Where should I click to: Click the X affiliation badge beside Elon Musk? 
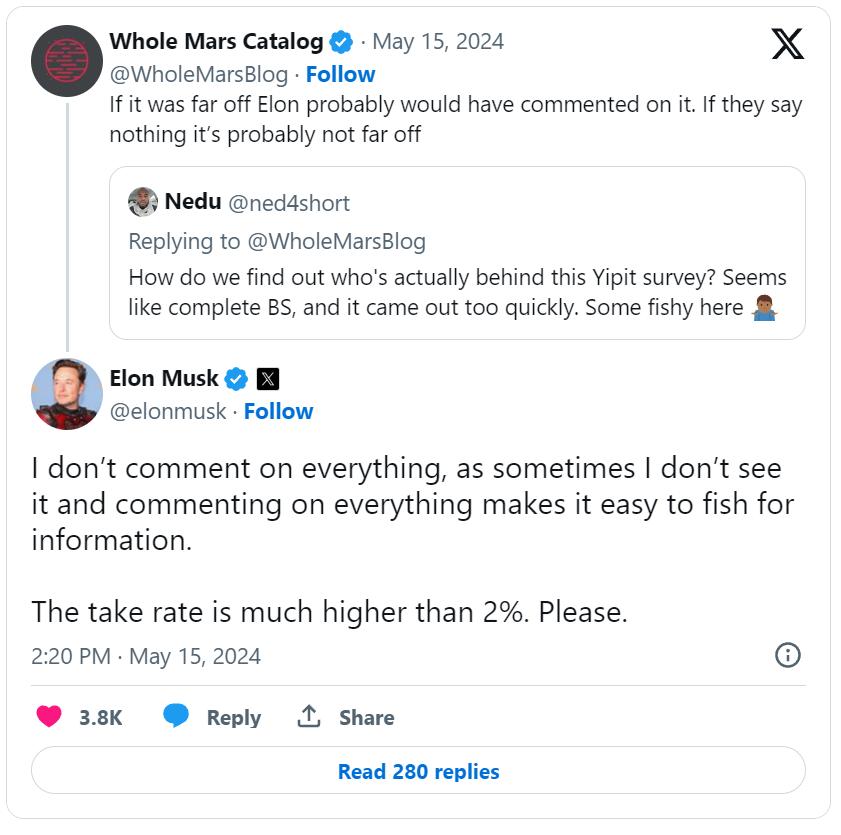pos(267,379)
